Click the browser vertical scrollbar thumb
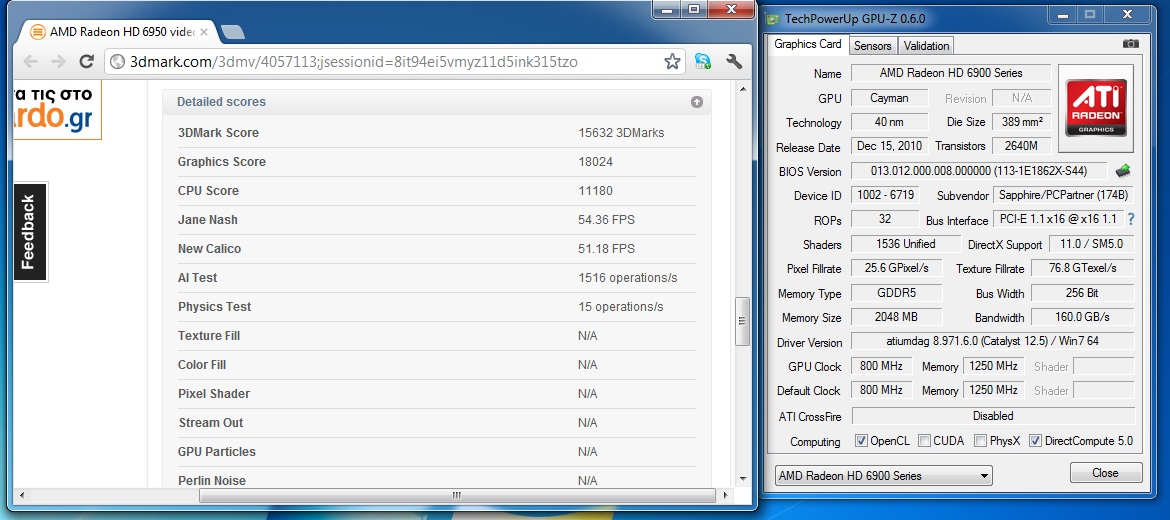 pyautogui.click(x=742, y=321)
